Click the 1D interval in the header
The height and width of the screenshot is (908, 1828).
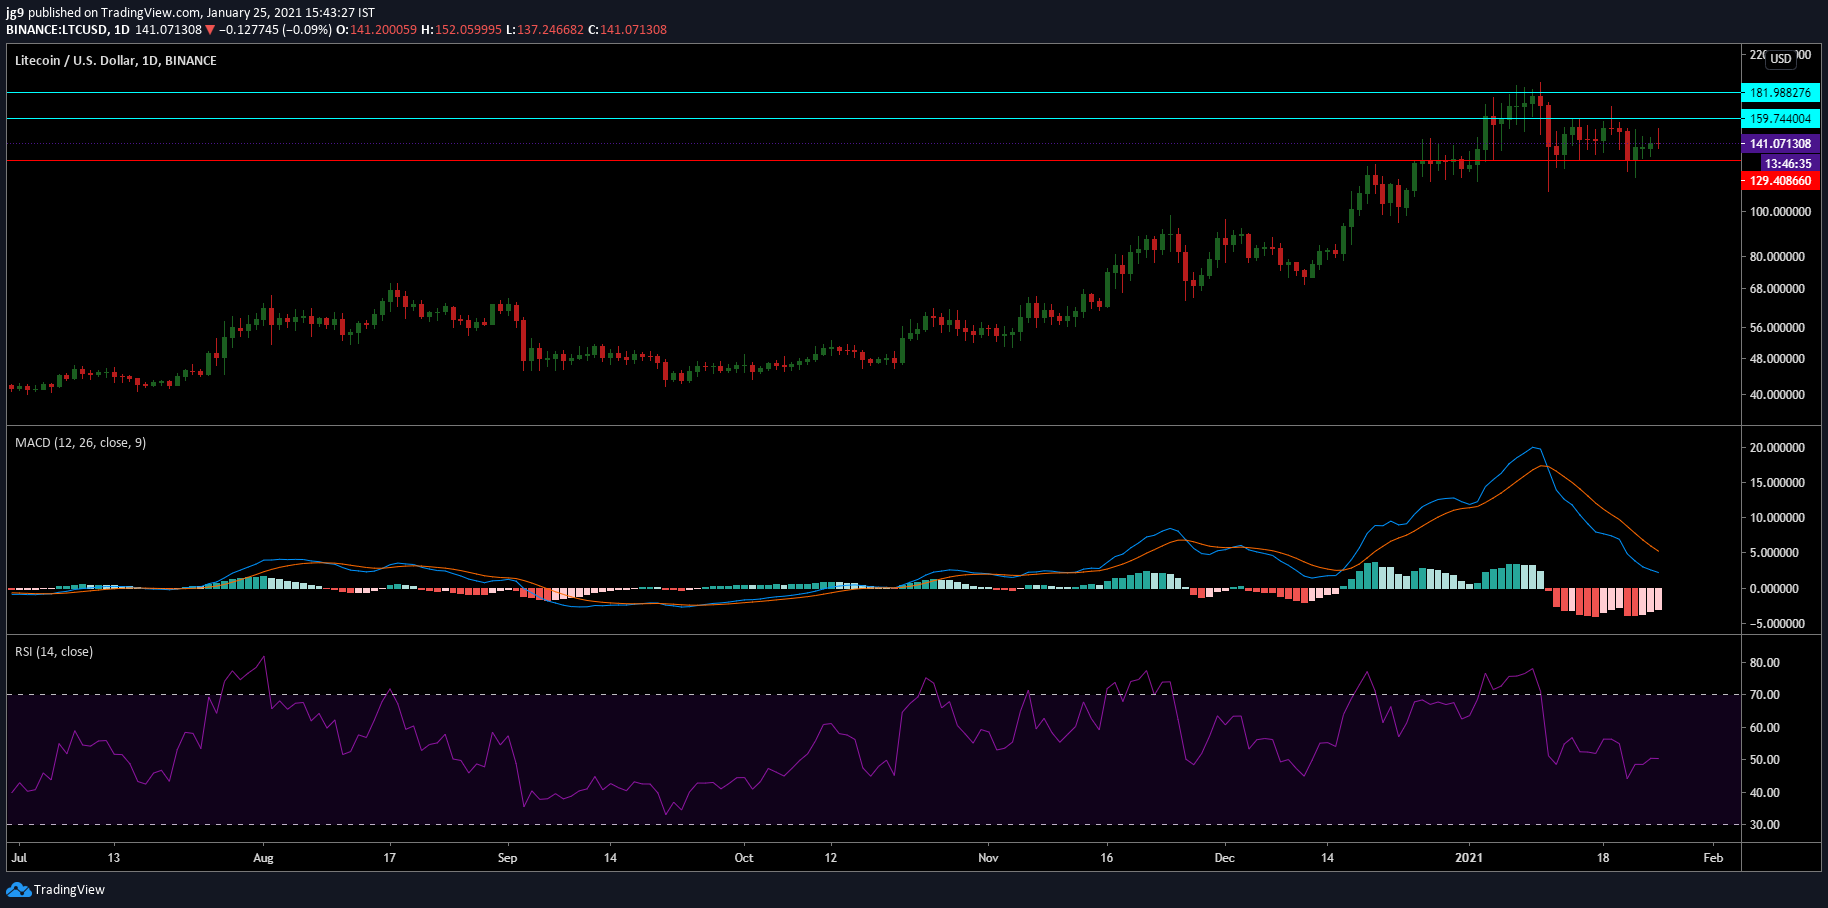click(121, 30)
